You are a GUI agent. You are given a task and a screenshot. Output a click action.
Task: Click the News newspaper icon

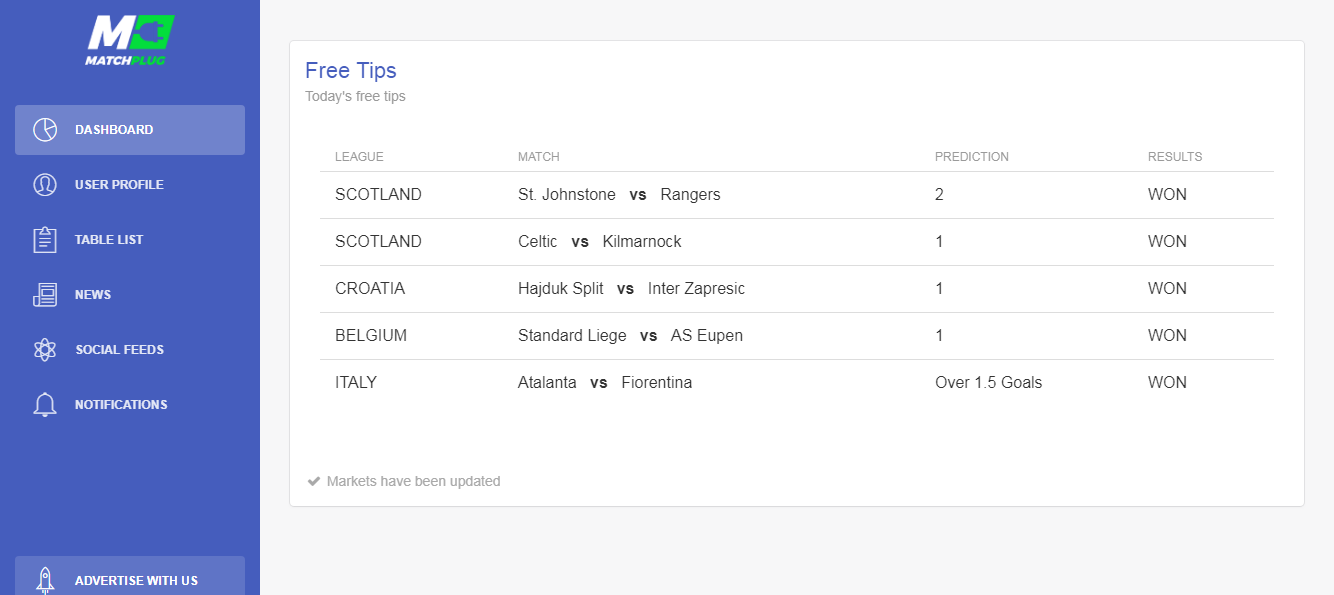coord(45,295)
